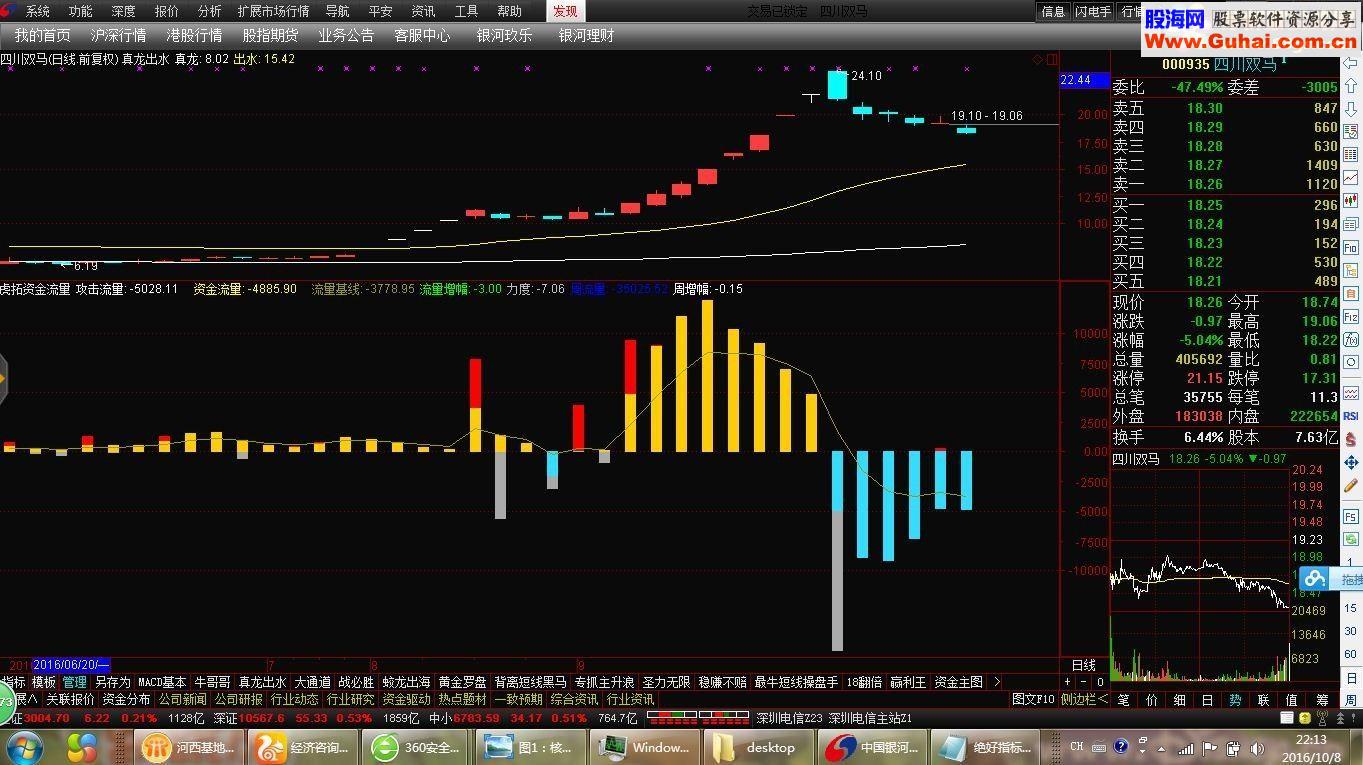Viewport: 1363px width, 765px height.
Task: Click the RSI indicator icon
Action: [1350, 416]
